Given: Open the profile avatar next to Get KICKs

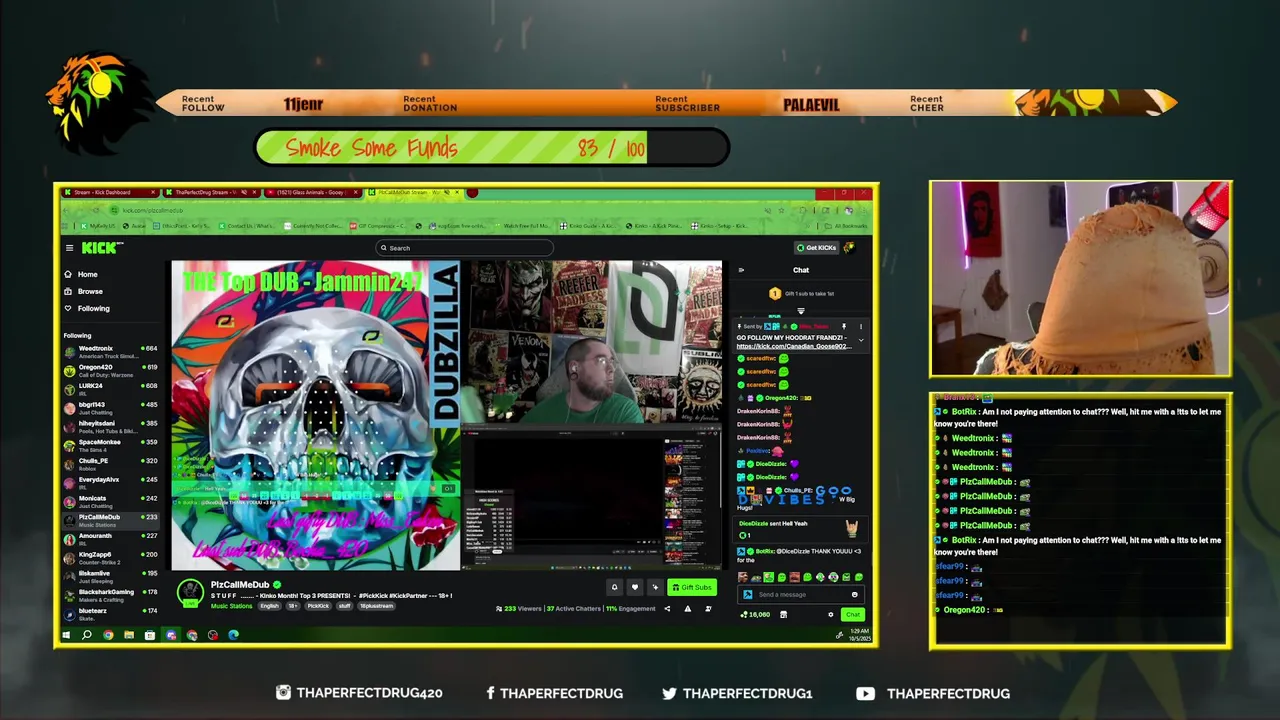Looking at the screenshot, I should [x=849, y=248].
